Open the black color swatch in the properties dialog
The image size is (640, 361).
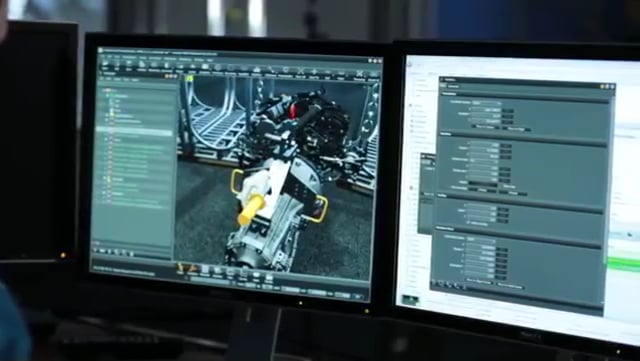[483, 185]
